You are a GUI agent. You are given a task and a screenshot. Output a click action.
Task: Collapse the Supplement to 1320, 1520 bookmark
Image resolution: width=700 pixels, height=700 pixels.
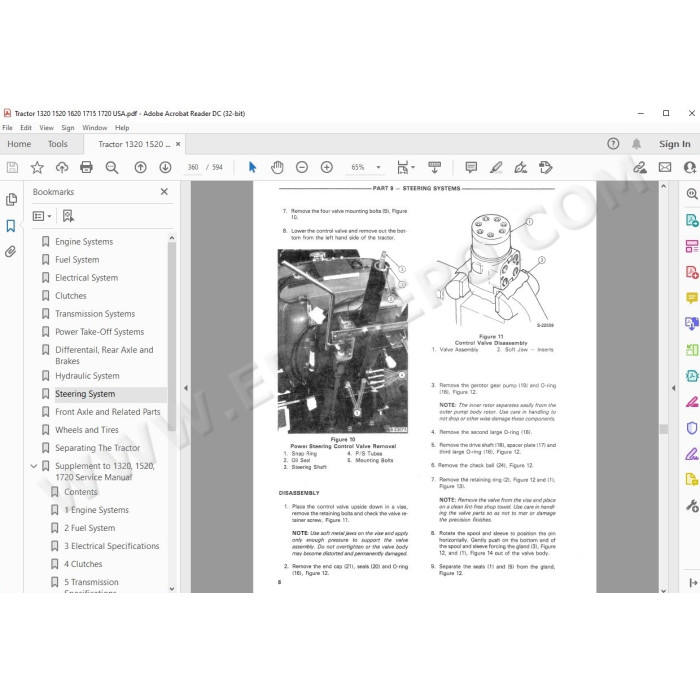point(33,466)
